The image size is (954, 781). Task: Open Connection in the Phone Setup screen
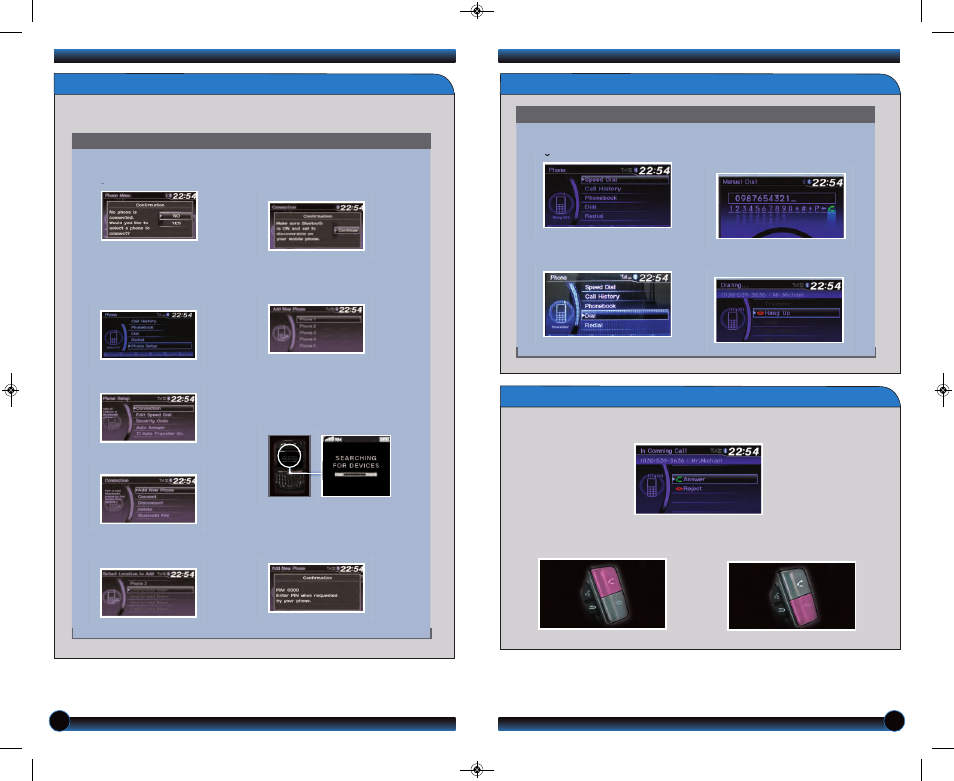coord(163,408)
